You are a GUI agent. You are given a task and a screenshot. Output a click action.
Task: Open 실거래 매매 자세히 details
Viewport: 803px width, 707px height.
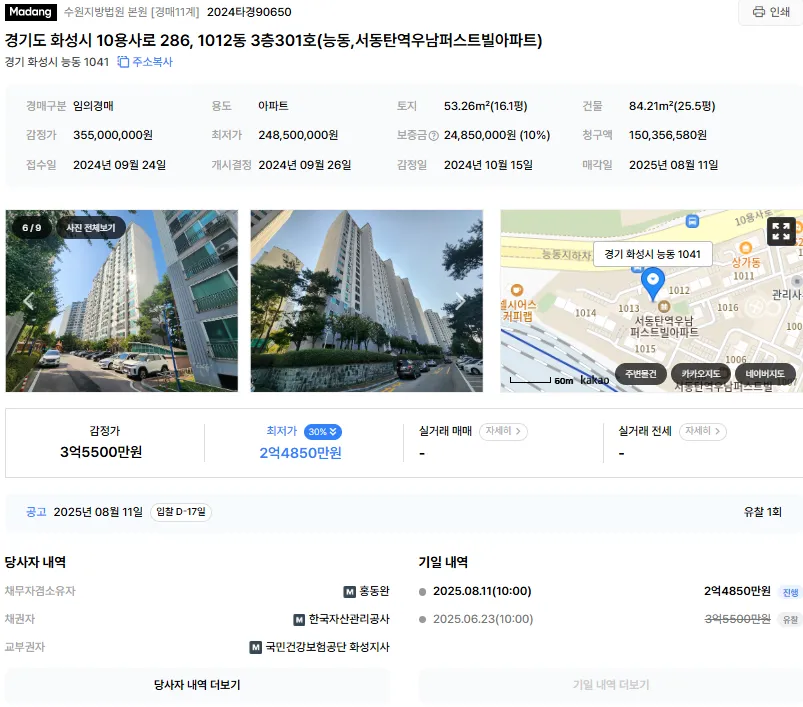(503, 431)
